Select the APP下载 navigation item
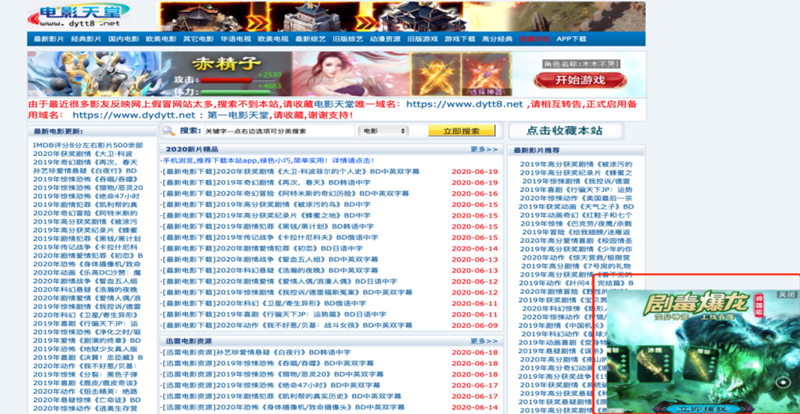The width and height of the screenshot is (800, 414). 572,38
